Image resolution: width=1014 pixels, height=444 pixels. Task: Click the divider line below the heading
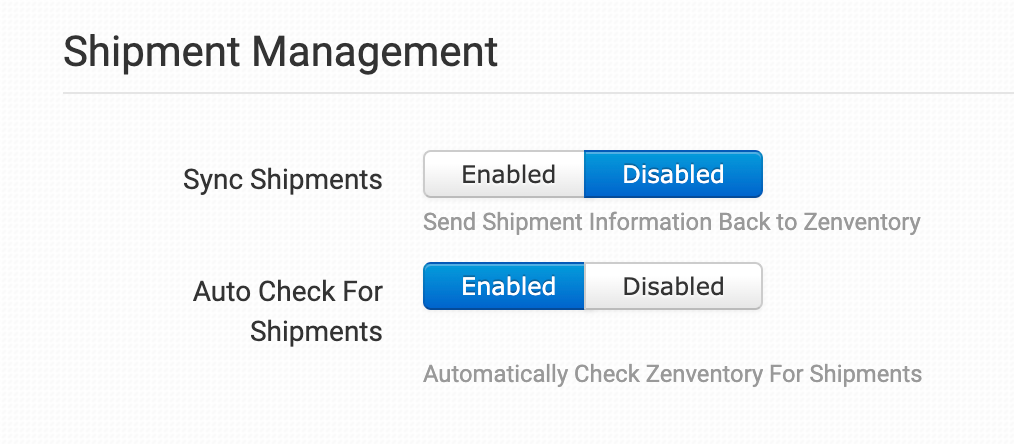(538, 94)
